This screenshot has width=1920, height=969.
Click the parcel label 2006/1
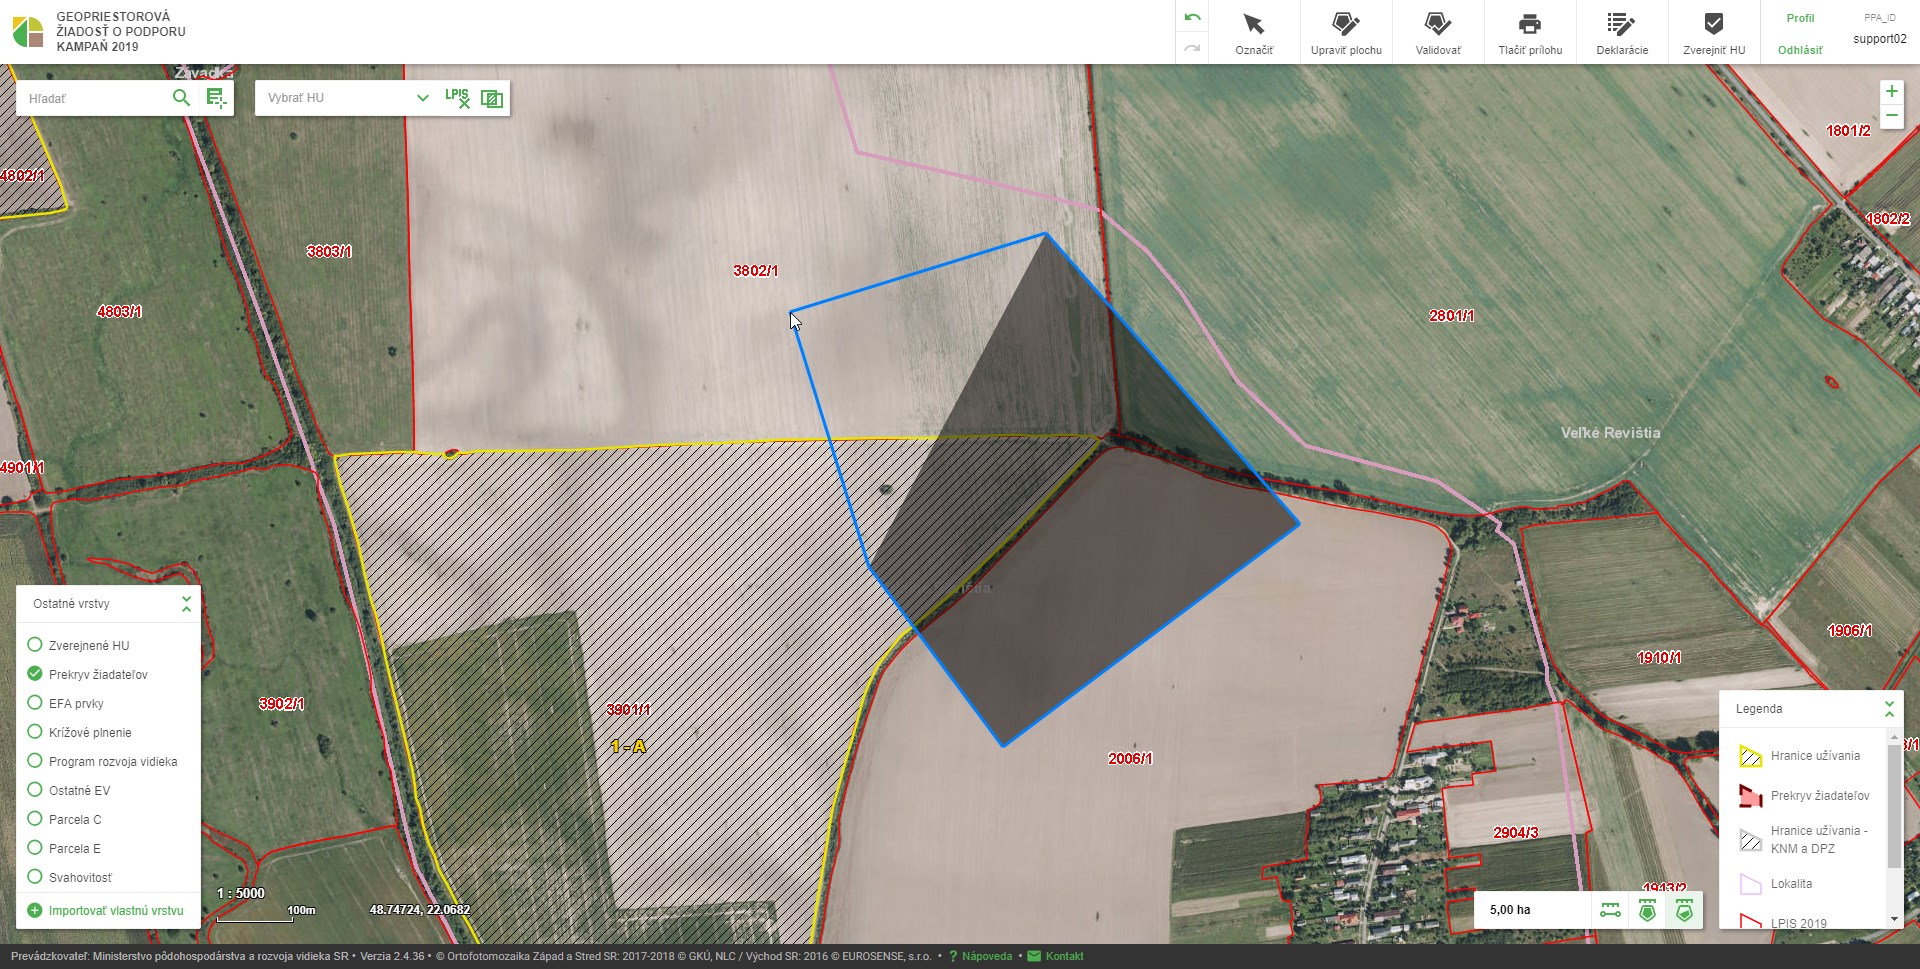click(x=1130, y=759)
